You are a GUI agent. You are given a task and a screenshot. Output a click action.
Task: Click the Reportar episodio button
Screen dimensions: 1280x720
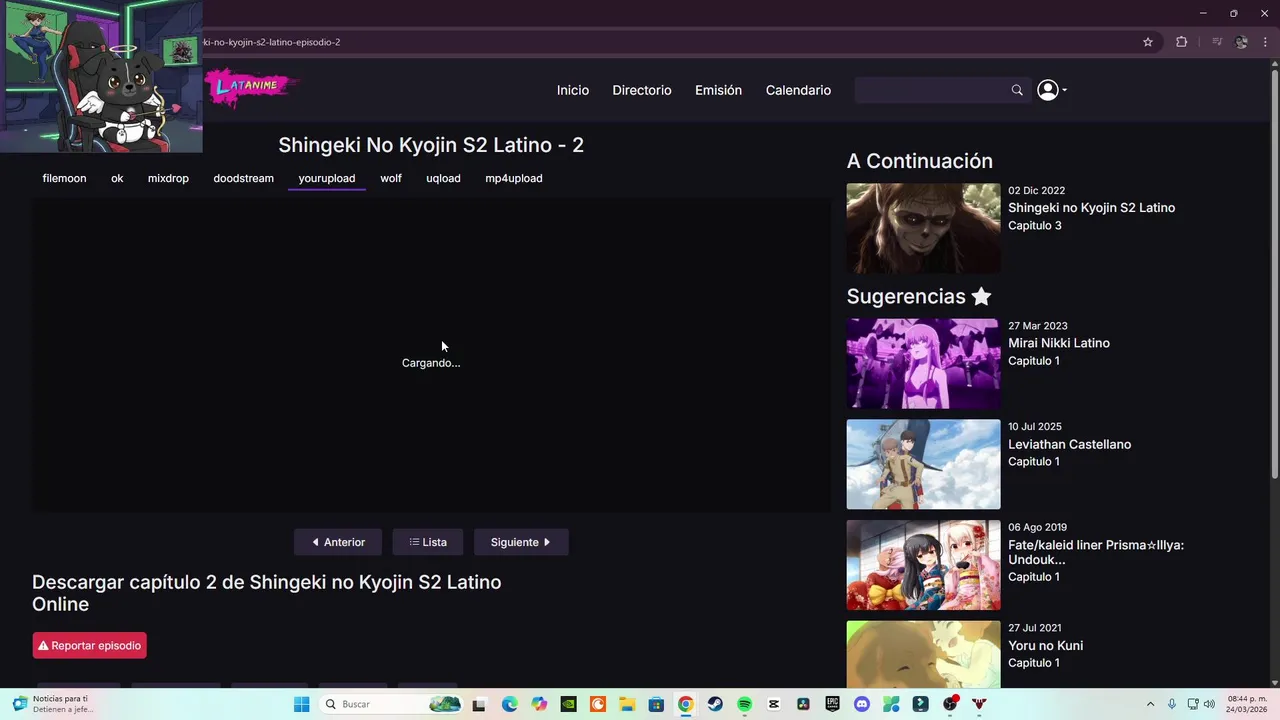coord(90,646)
